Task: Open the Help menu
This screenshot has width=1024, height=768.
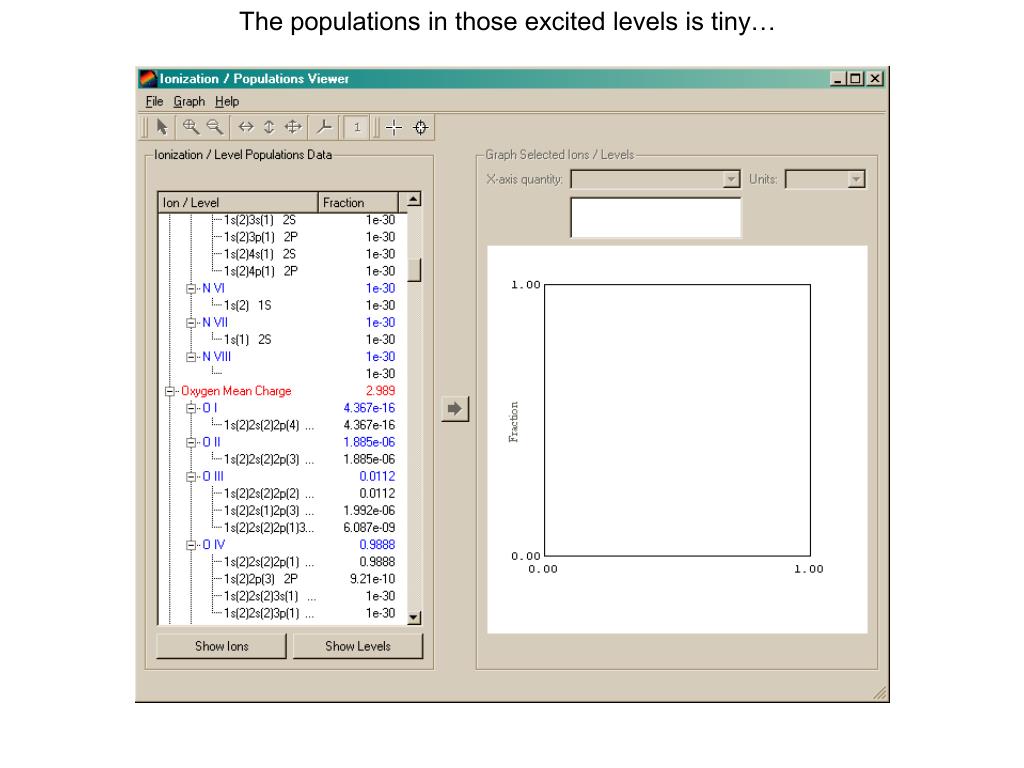Action: pos(227,101)
